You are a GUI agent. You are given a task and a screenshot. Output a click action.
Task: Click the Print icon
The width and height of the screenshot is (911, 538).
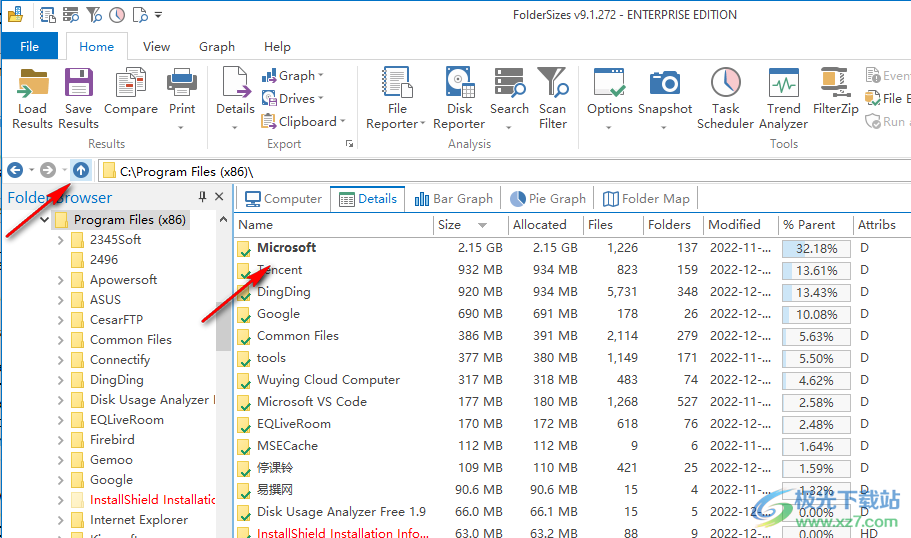click(x=182, y=83)
